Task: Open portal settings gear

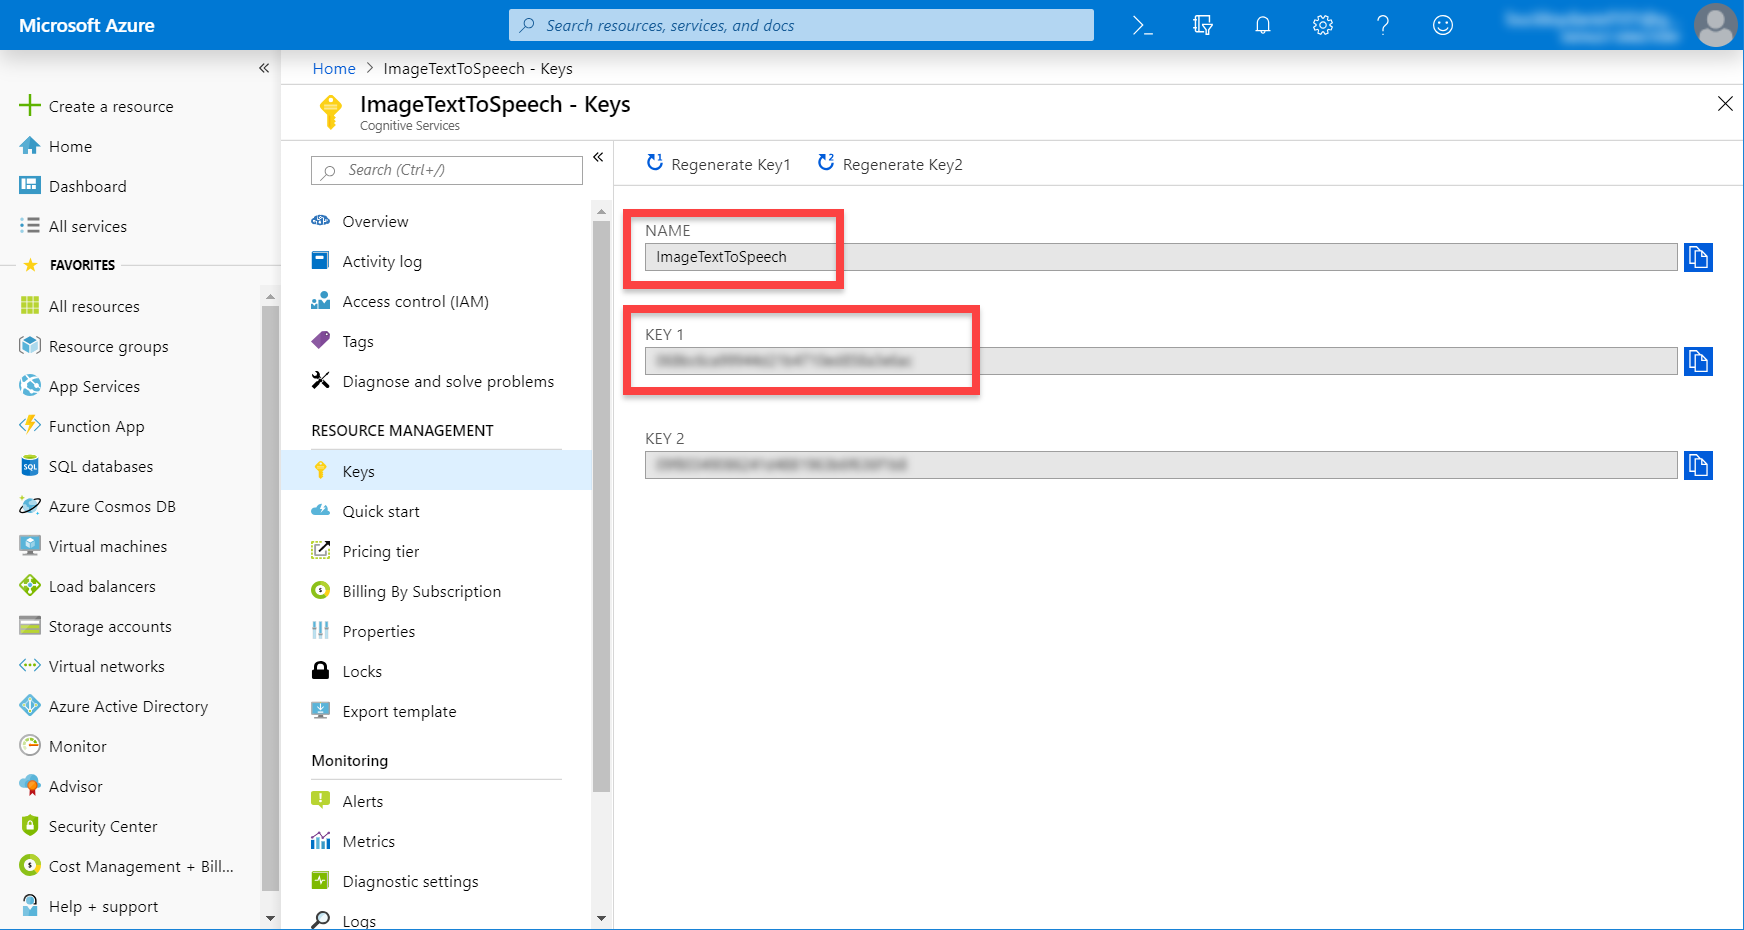Action: [1323, 25]
